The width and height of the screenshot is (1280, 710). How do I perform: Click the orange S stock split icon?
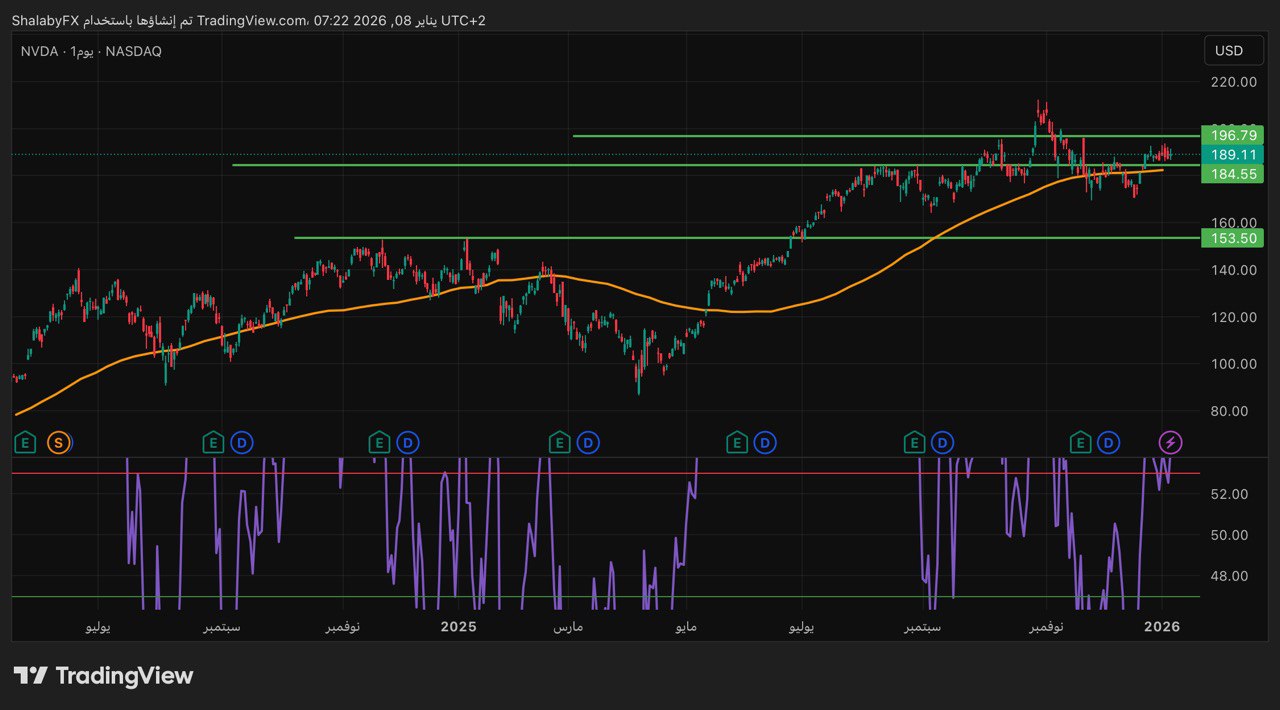pos(58,442)
